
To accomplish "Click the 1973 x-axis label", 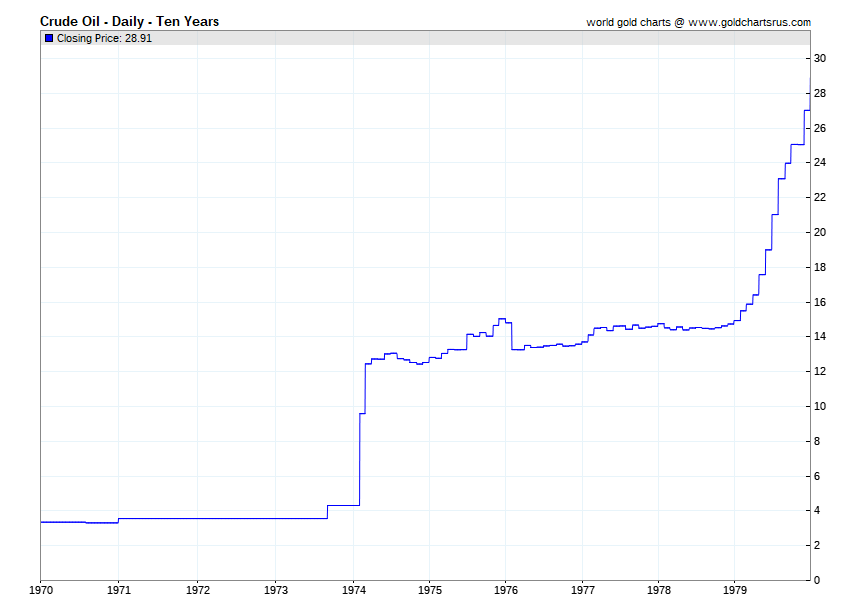I will 276,590.
